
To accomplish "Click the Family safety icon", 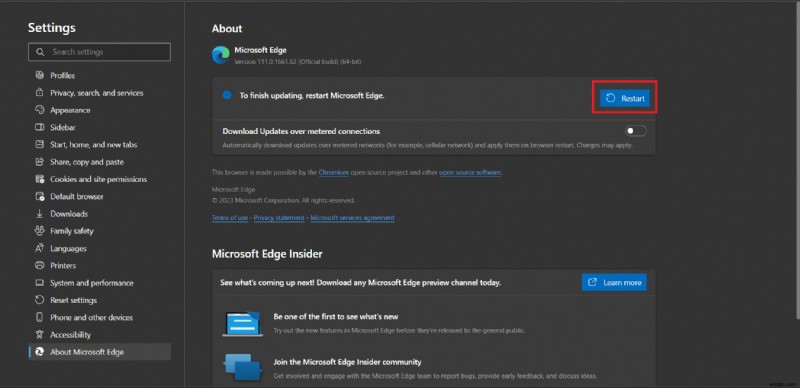I will 40,231.
